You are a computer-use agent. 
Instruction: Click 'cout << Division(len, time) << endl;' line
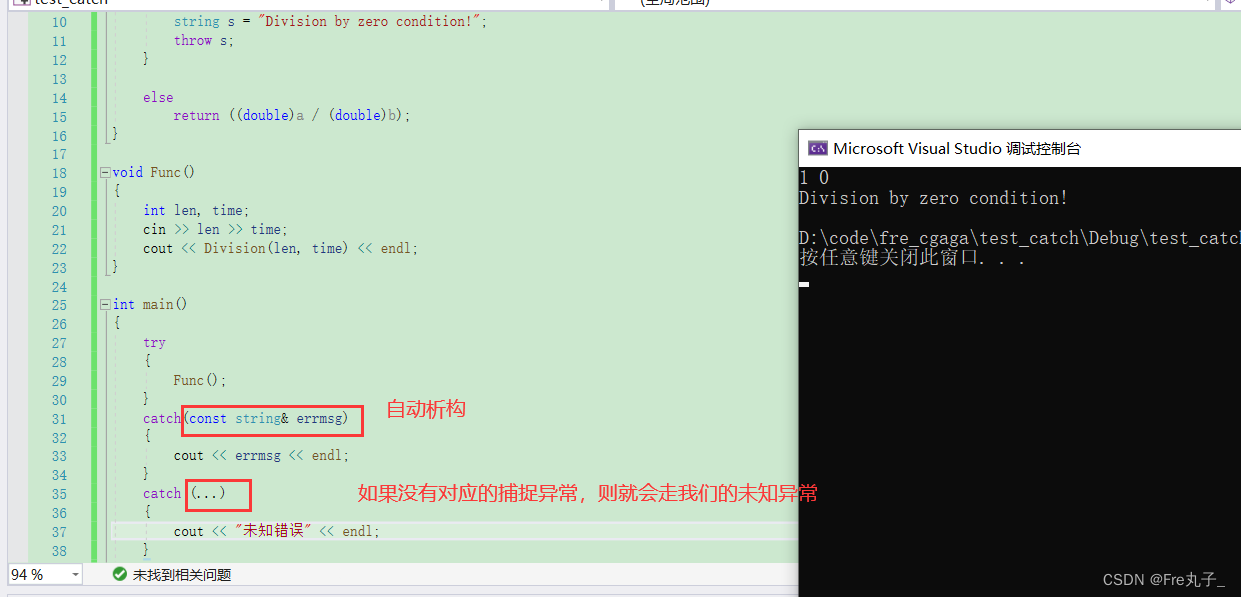point(280,249)
